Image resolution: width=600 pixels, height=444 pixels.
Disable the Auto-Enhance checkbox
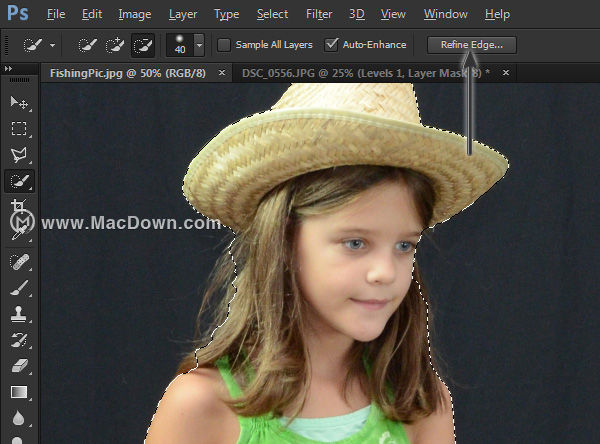331,45
